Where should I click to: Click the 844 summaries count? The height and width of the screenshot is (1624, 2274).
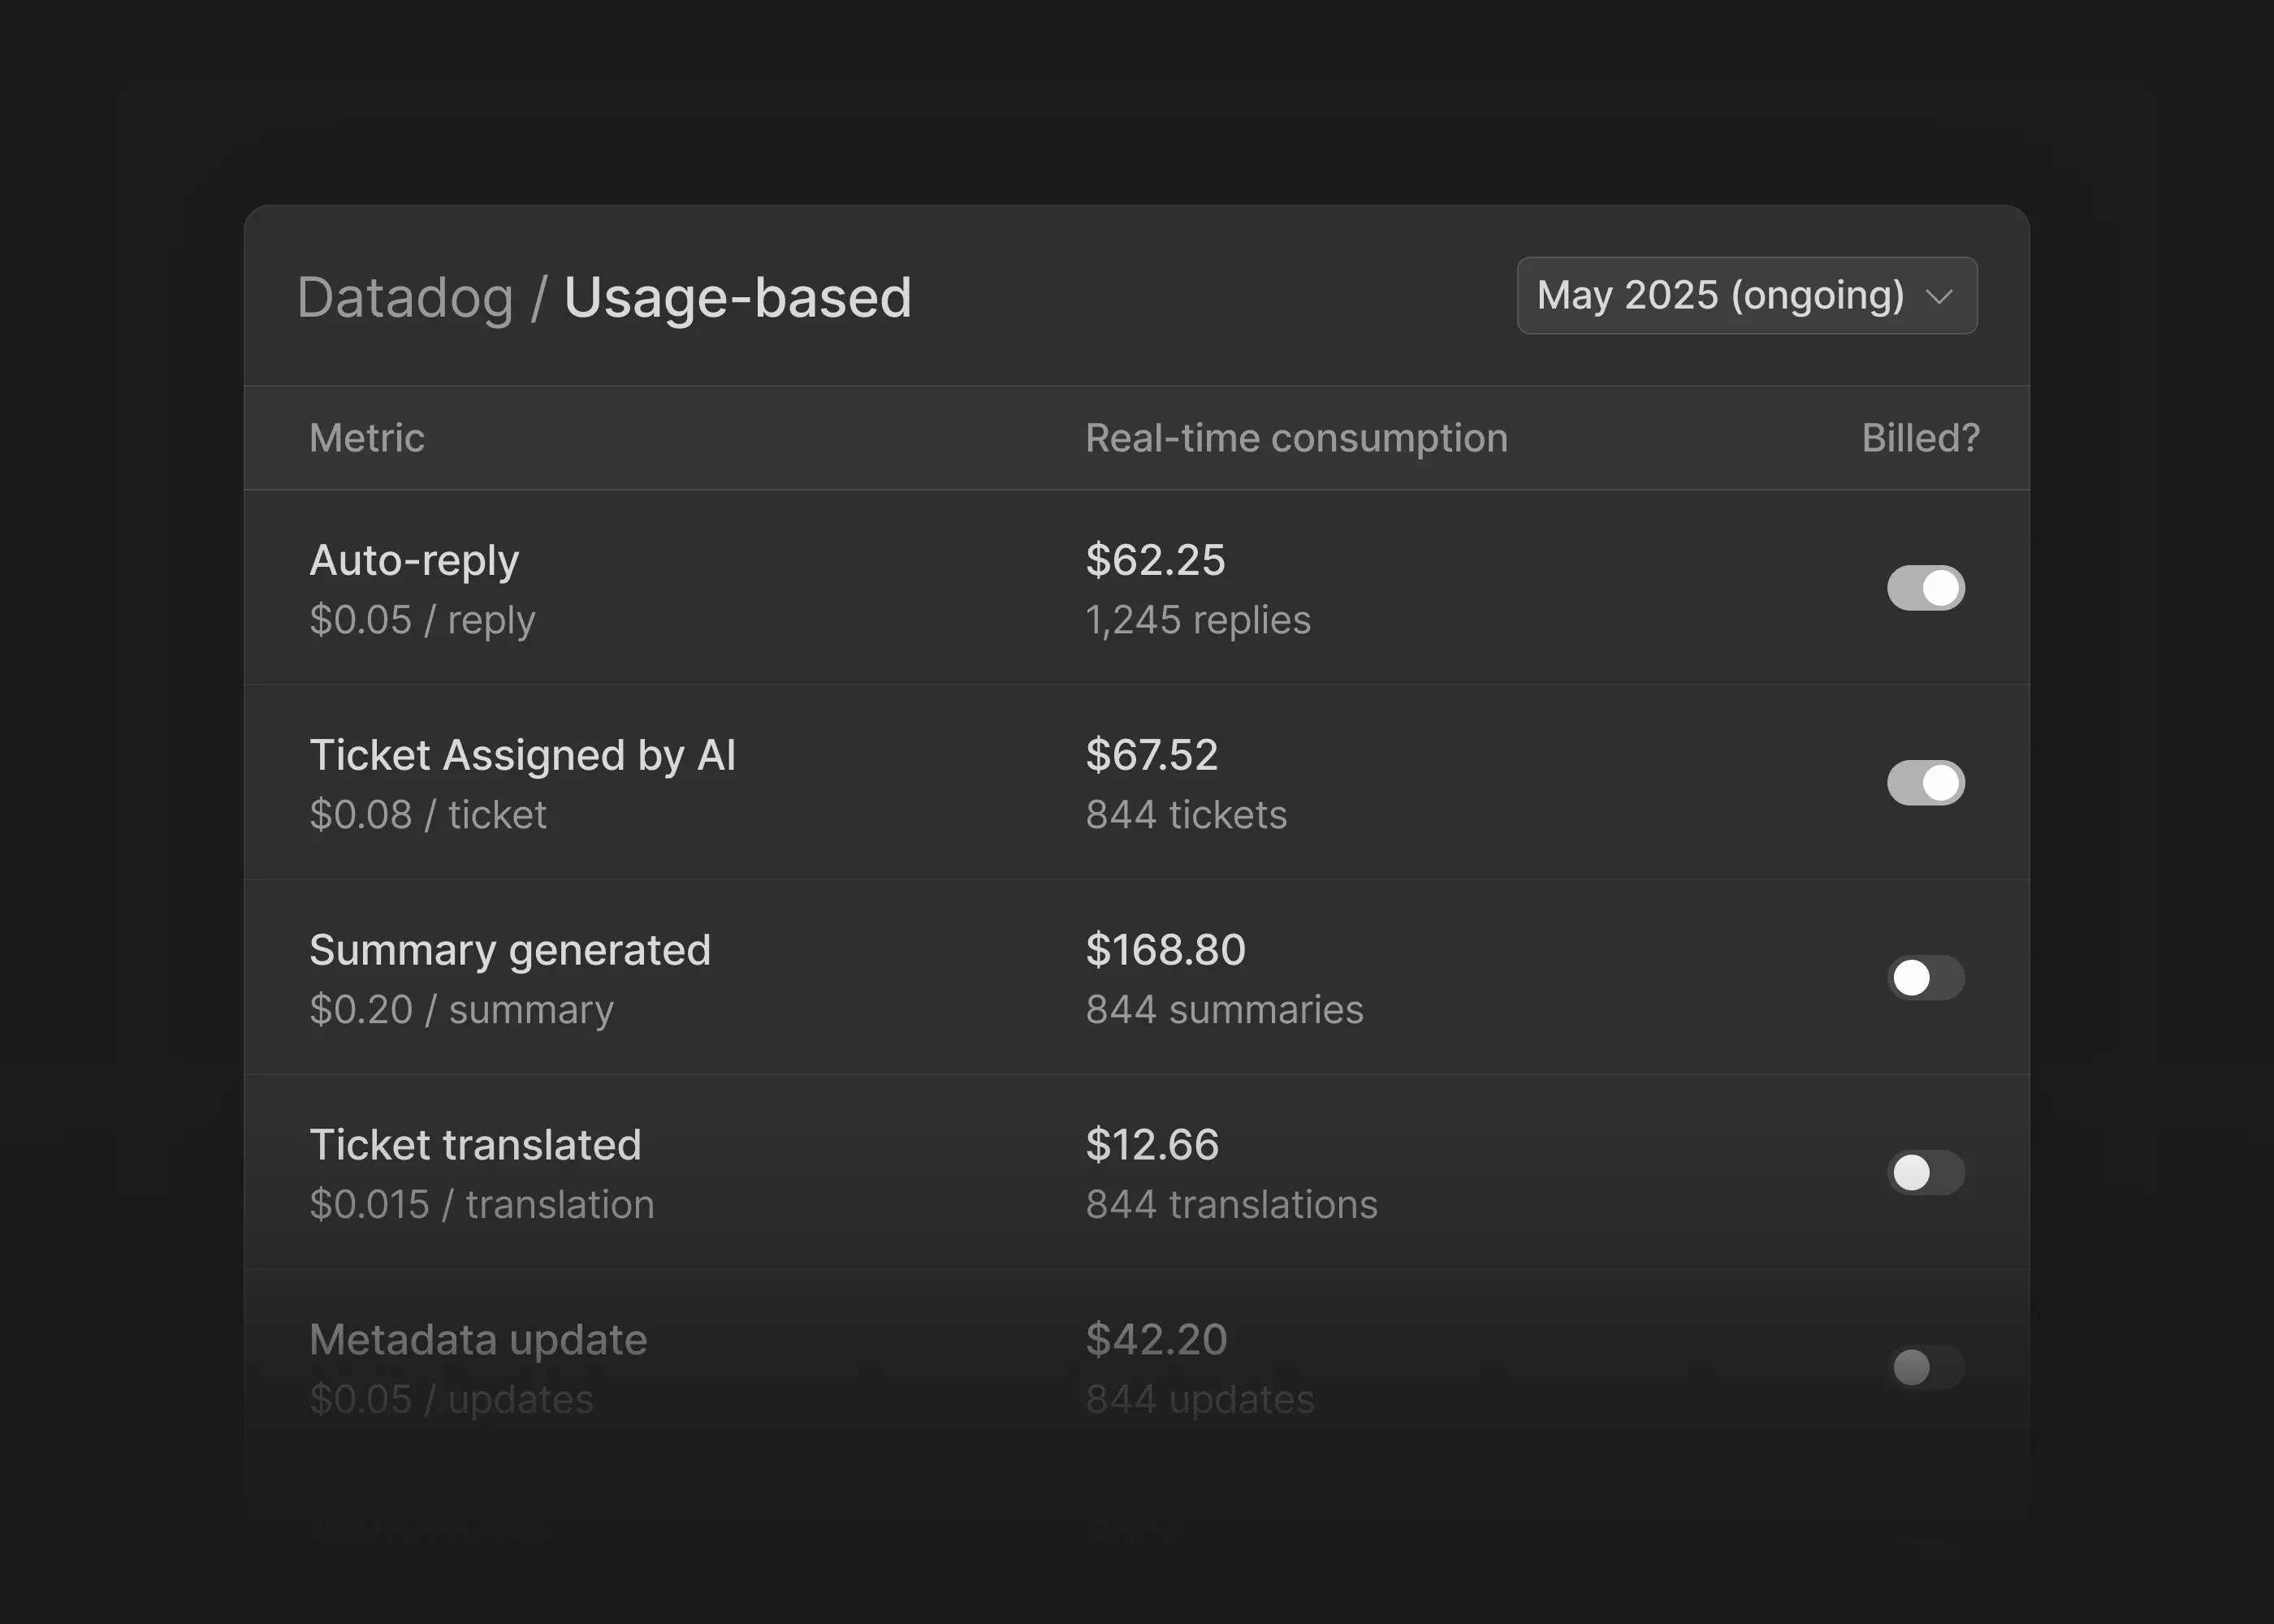pos(1224,1010)
